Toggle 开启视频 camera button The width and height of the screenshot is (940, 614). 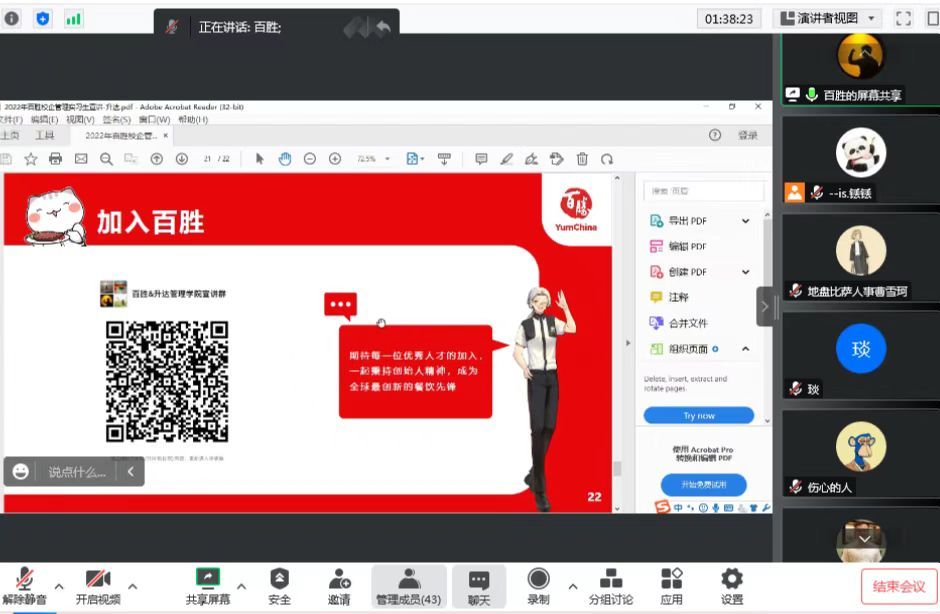coord(98,580)
